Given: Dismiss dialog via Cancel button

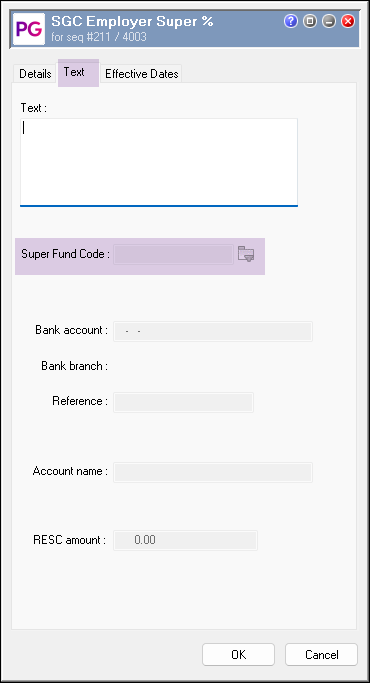Looking at the screenshot, I should coord(322,655).
